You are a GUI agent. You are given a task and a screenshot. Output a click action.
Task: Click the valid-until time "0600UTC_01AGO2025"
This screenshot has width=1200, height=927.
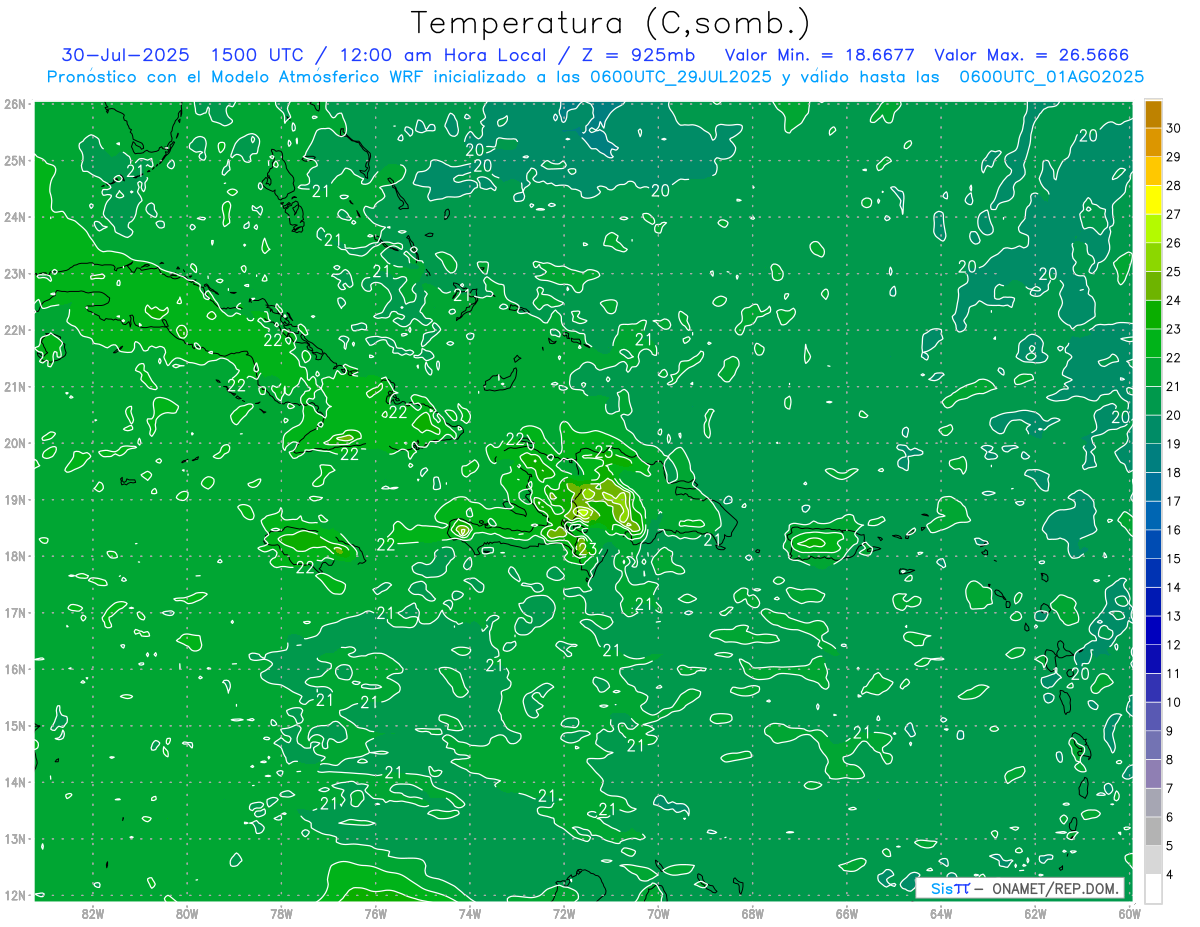coord(1051,77)
